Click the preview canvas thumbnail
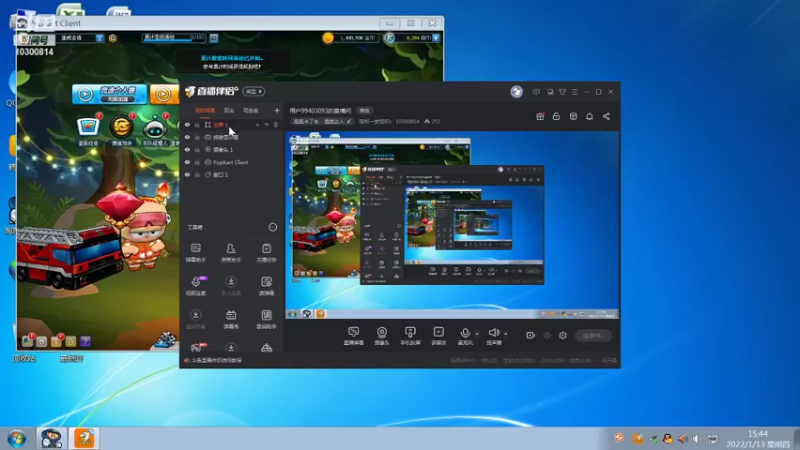The image size is (800, 450). coord(452,226)
